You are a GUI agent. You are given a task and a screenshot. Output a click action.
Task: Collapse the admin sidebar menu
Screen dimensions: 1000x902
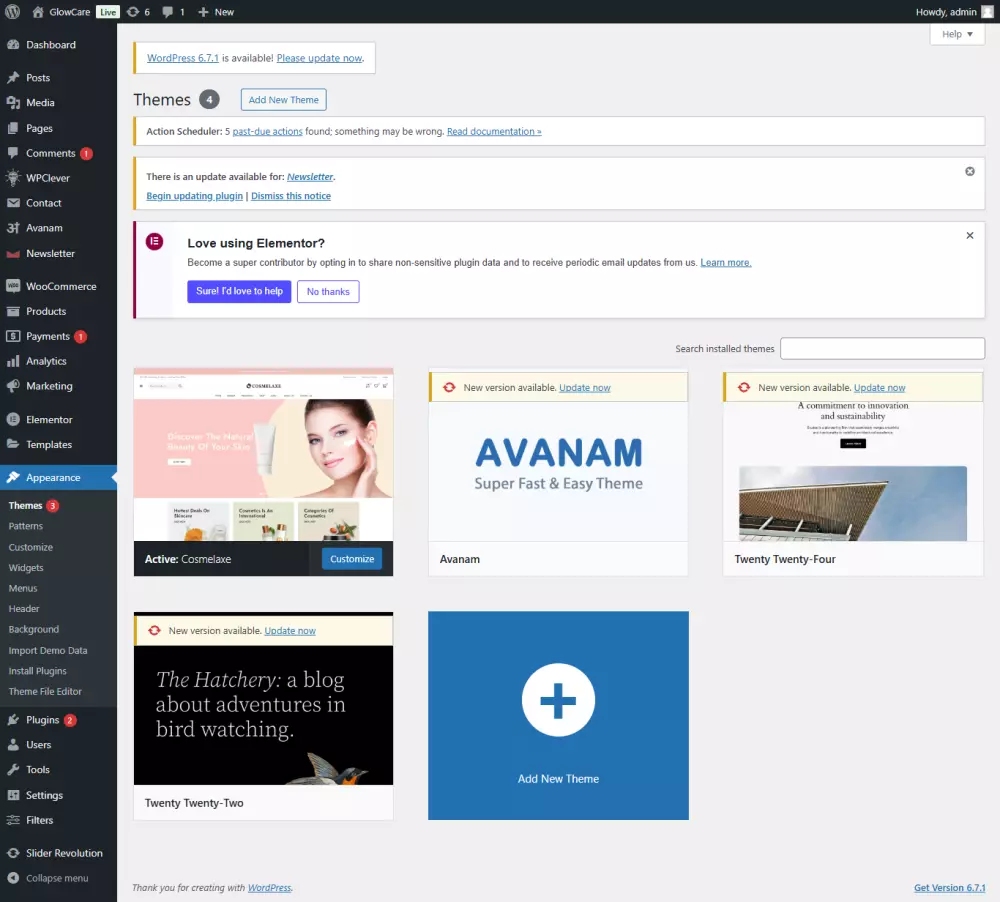48,878
